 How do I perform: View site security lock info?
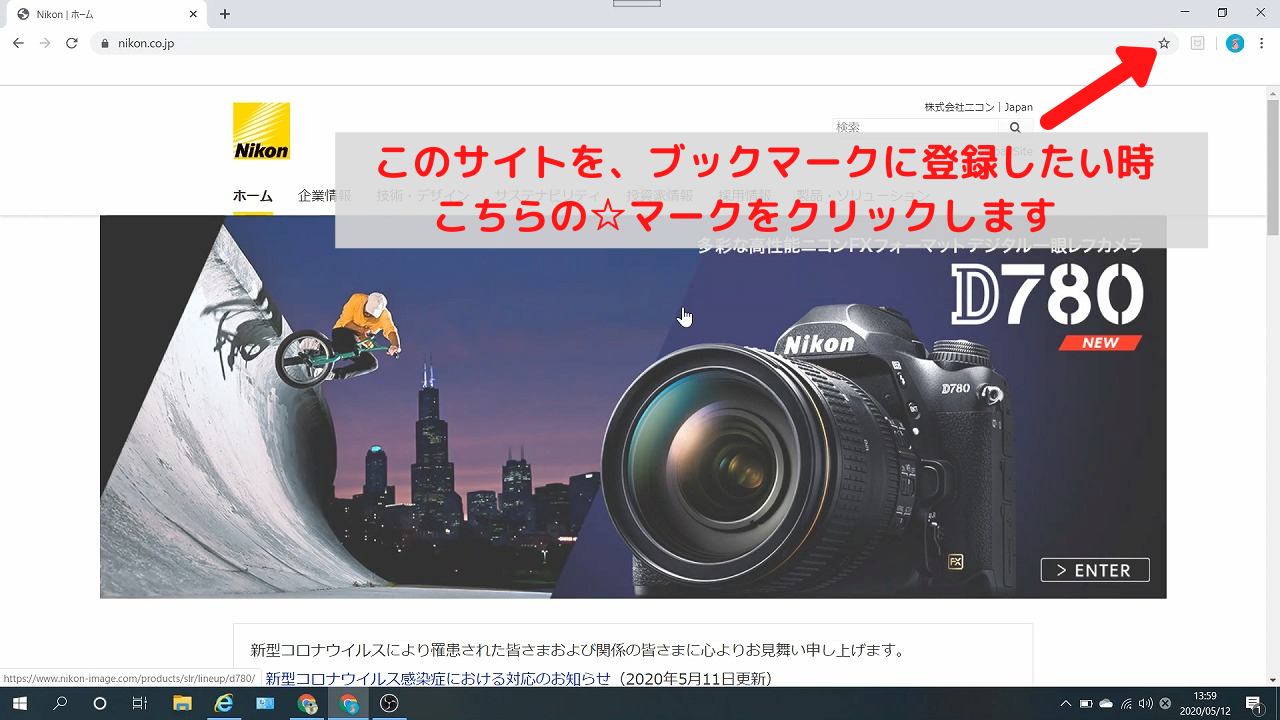[104, 43]
